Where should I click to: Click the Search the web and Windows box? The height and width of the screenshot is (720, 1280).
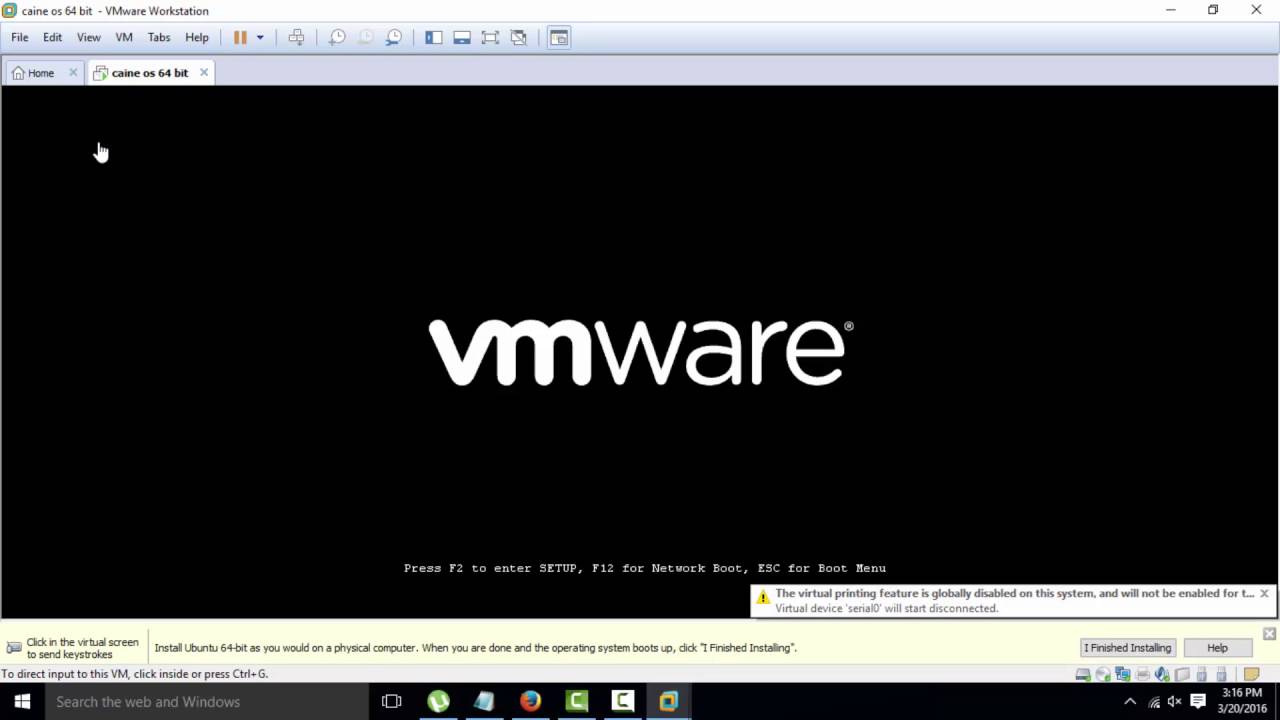point(208,702)
